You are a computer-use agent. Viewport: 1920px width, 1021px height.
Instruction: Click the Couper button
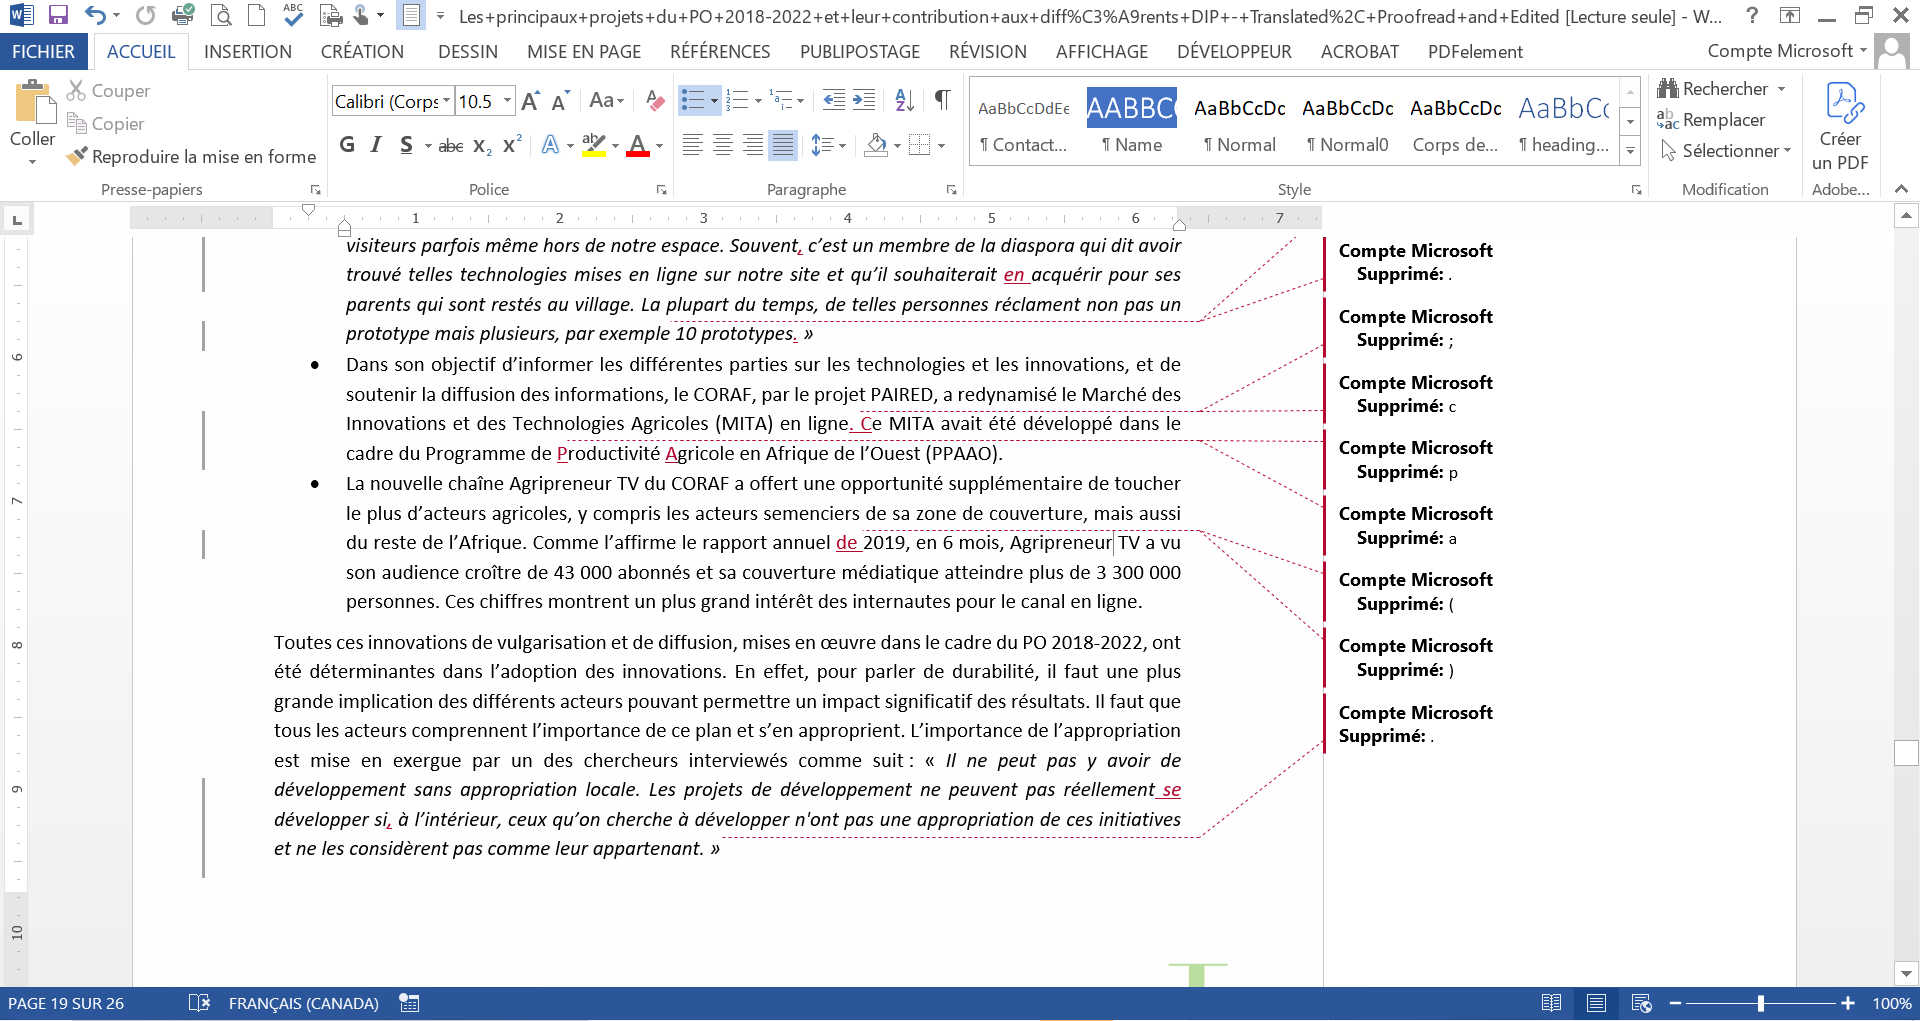point(108,91)
